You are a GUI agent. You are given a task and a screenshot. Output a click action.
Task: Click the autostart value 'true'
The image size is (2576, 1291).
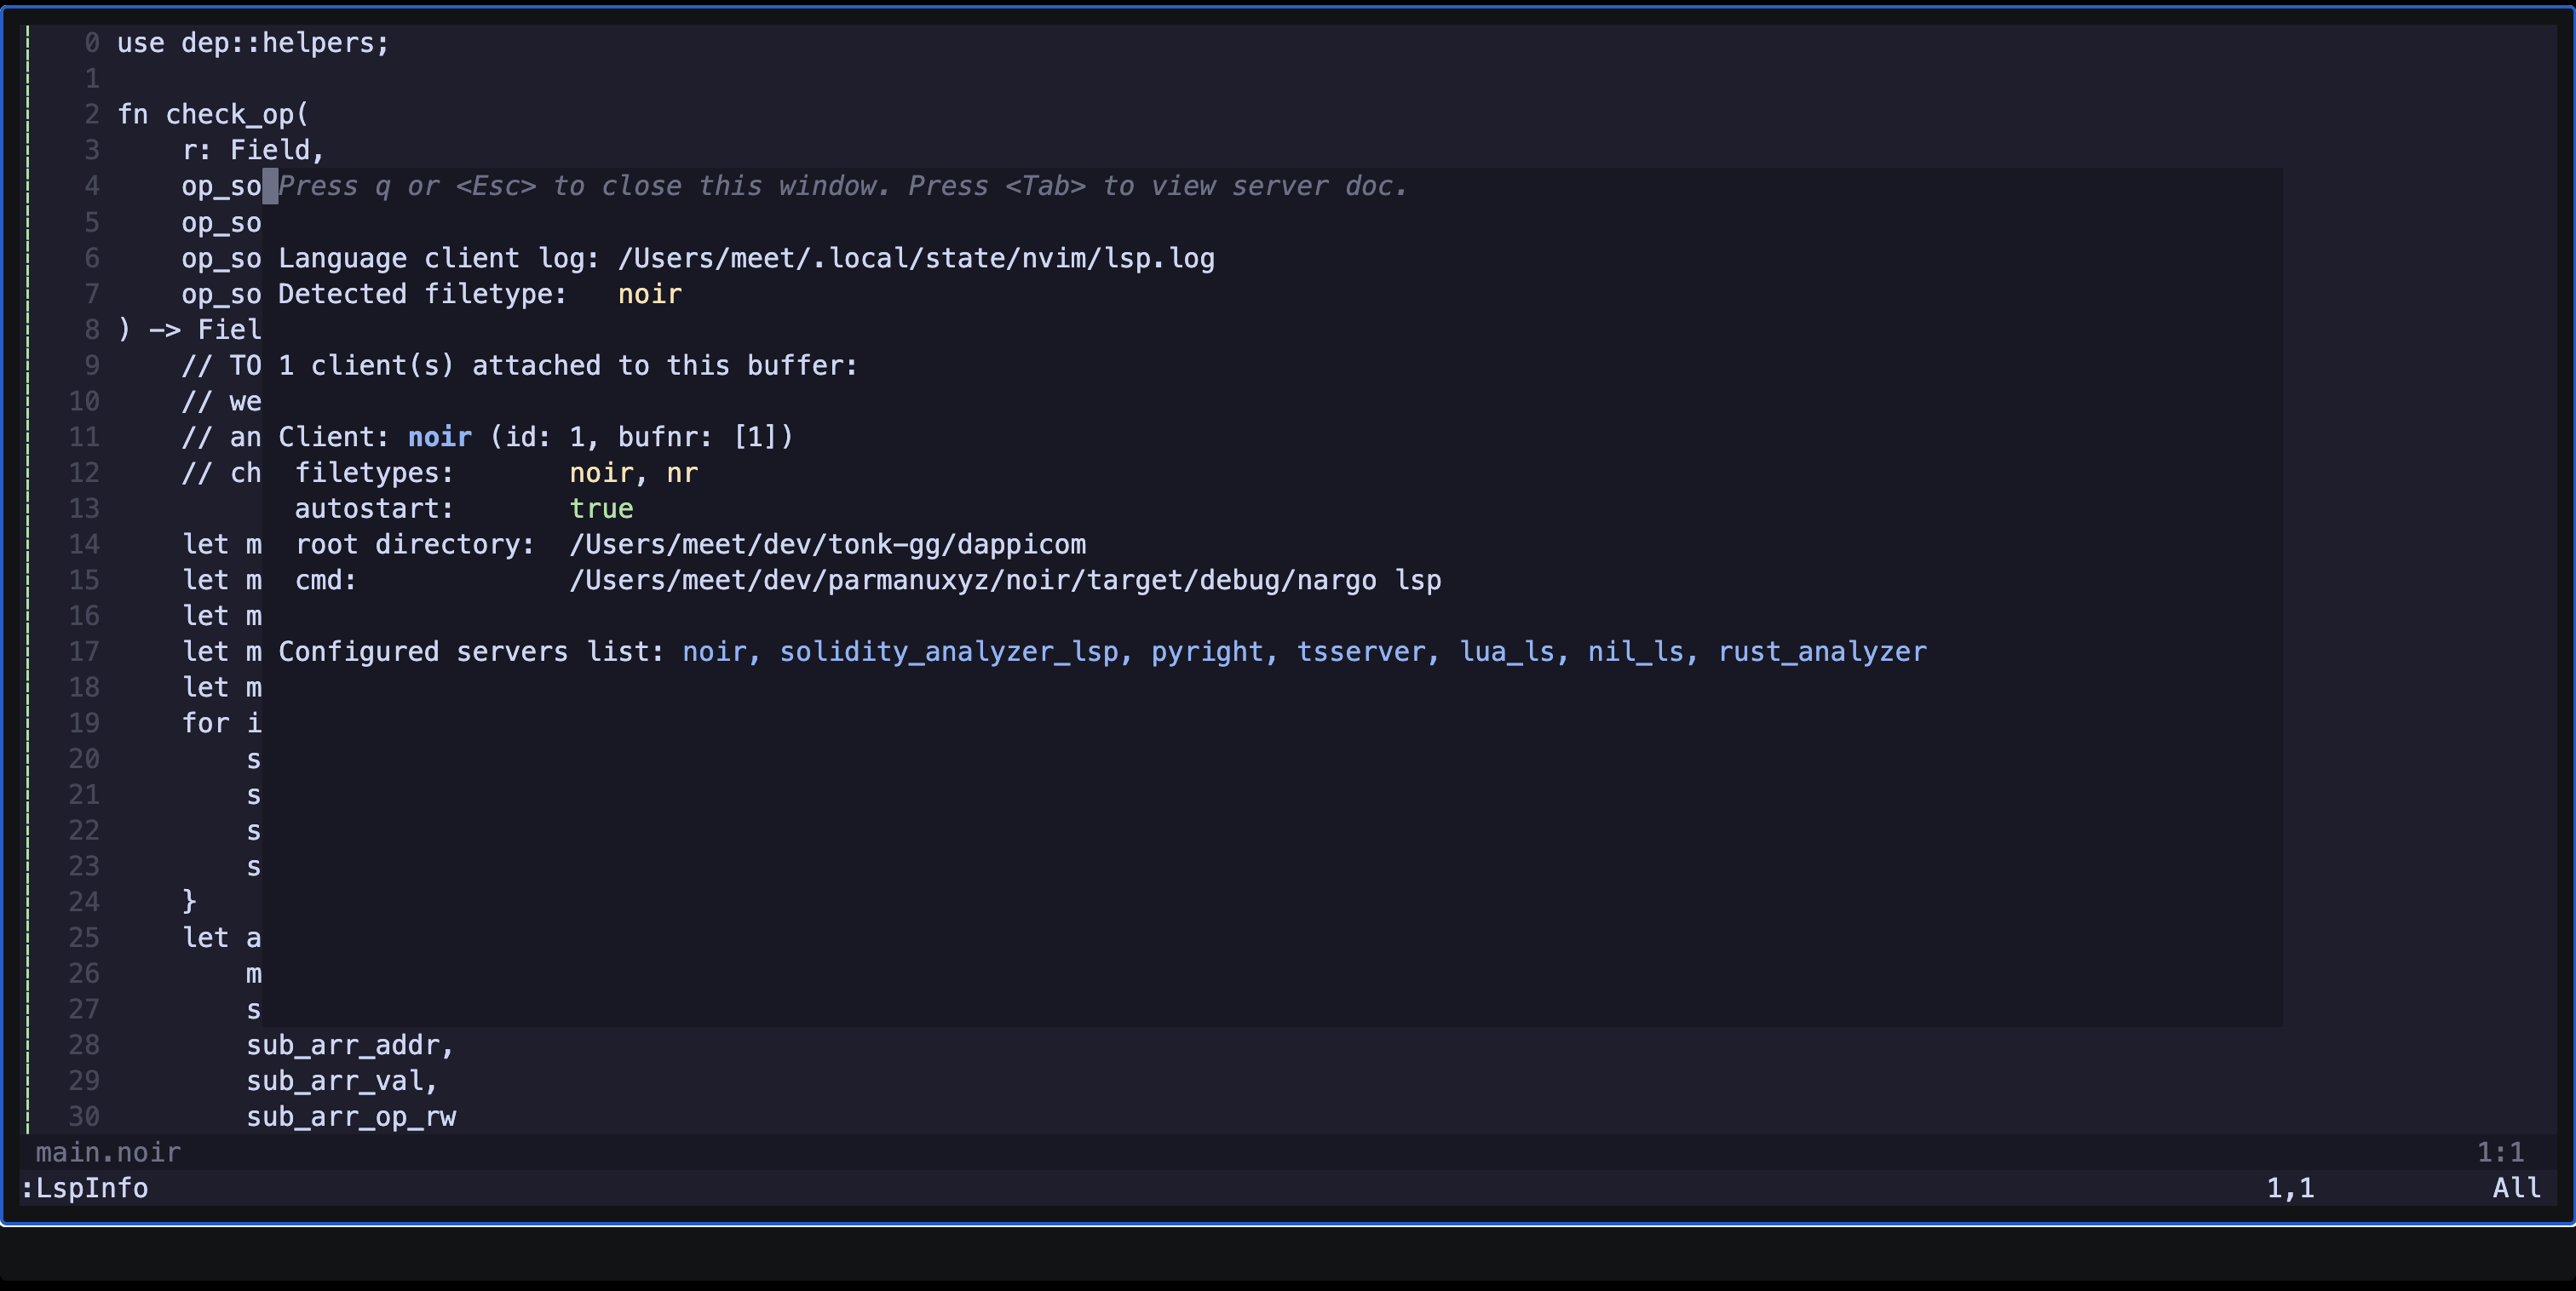[601, 508]
